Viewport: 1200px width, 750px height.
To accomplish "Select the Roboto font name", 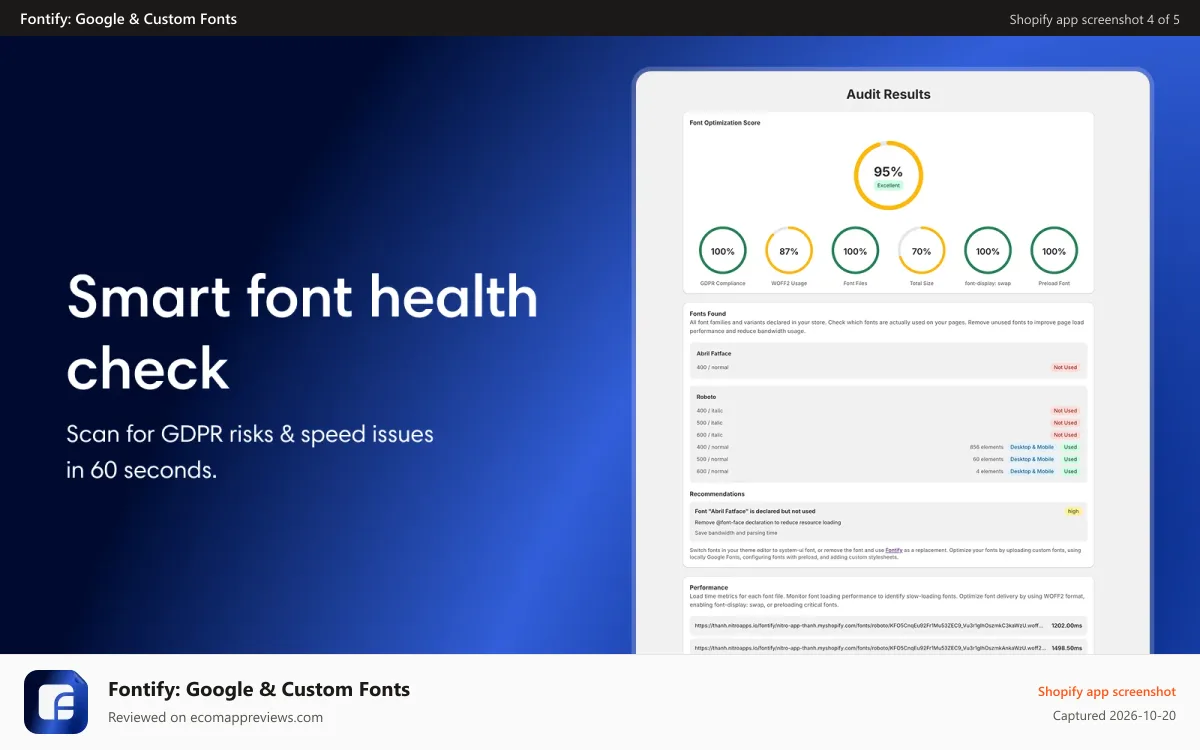I will click(706, 397).
